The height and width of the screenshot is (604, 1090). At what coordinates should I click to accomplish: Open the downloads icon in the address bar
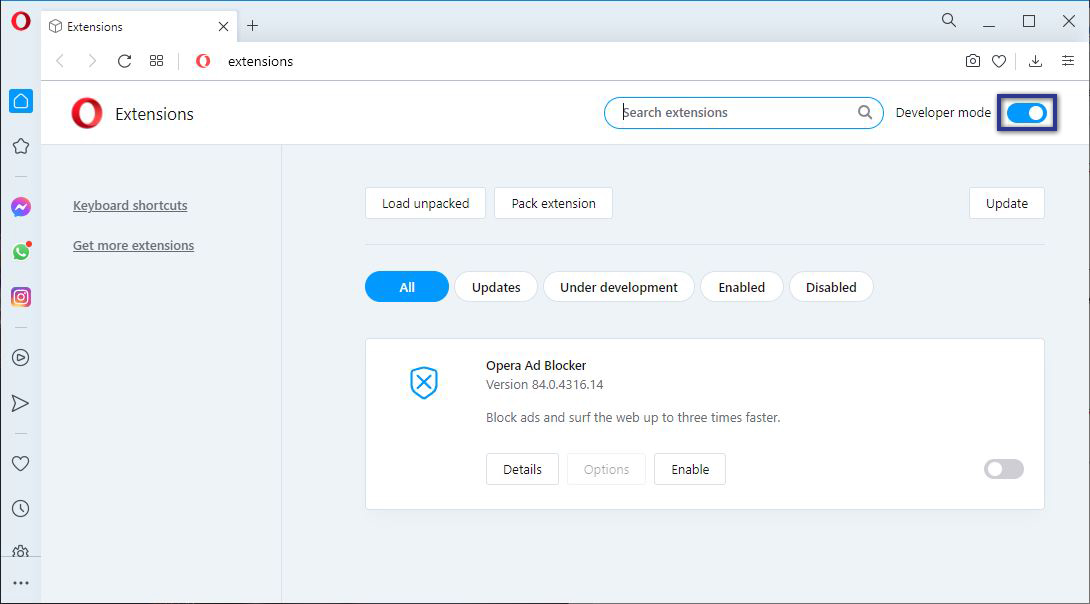pyautogui.click(x=1035, y=61)
